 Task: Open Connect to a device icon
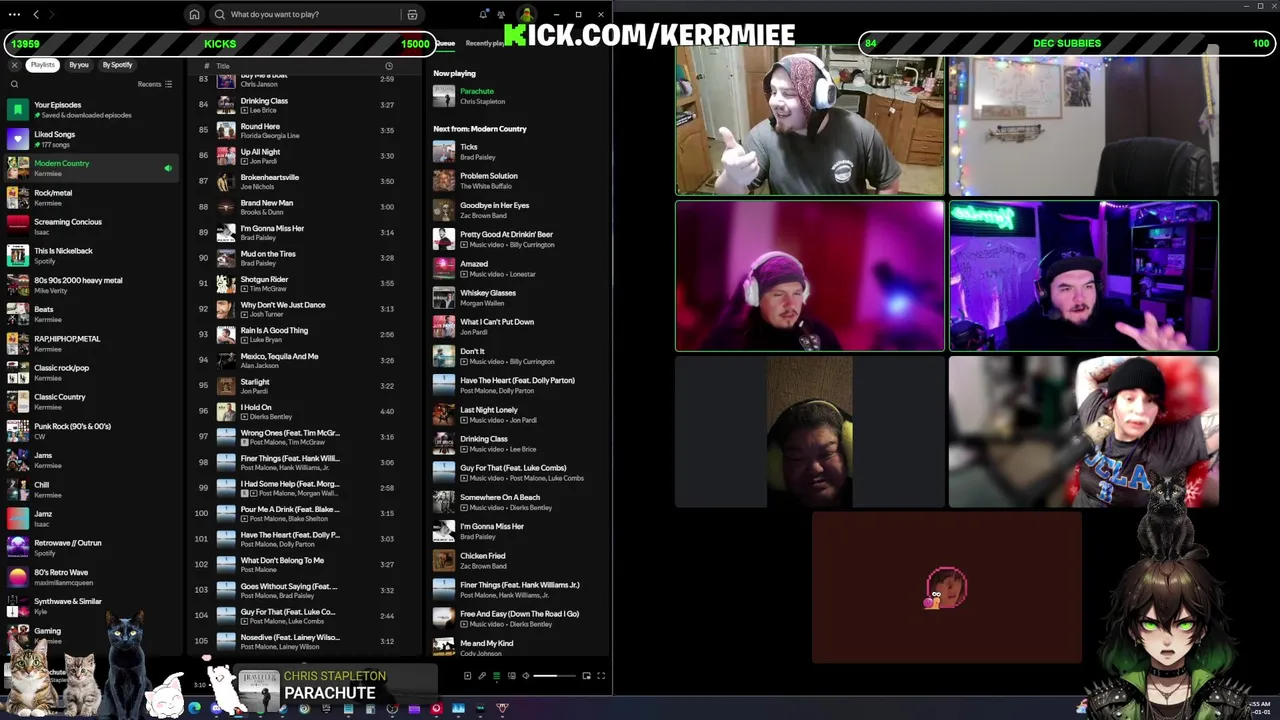tap(511, 676)
